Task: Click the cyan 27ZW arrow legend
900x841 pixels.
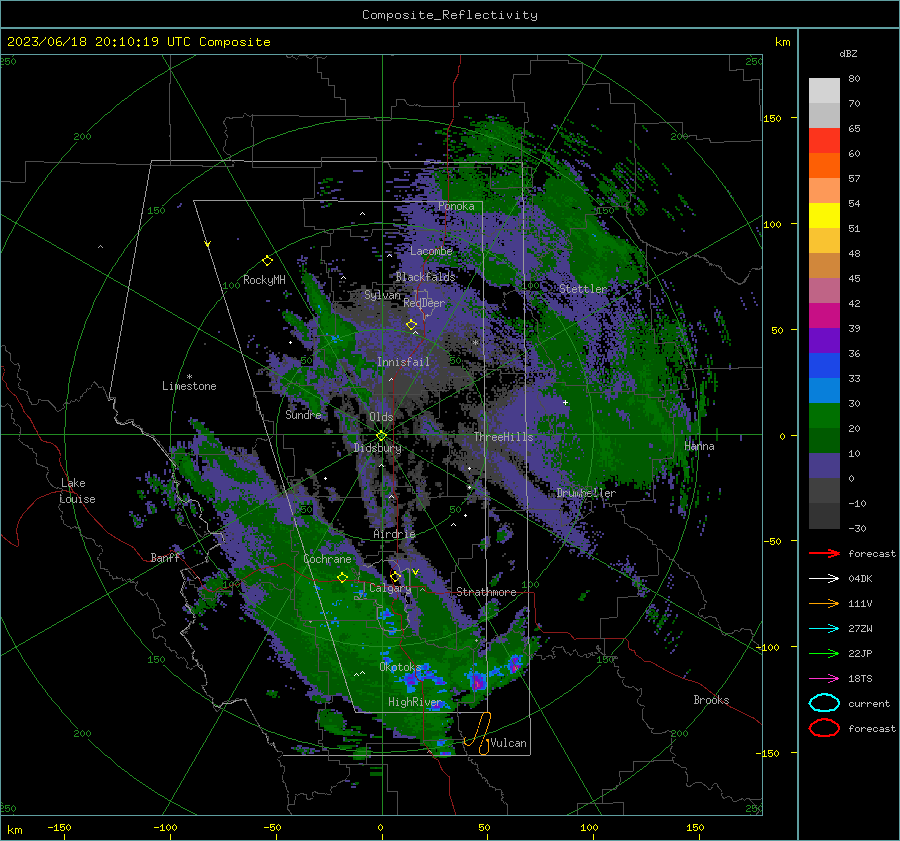Action: [824, 629]
